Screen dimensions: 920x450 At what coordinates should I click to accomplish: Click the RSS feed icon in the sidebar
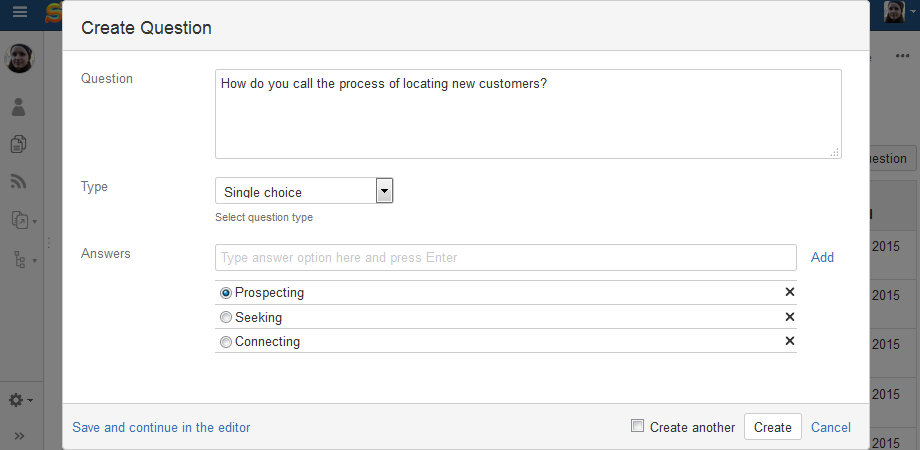tap(19, 182)
